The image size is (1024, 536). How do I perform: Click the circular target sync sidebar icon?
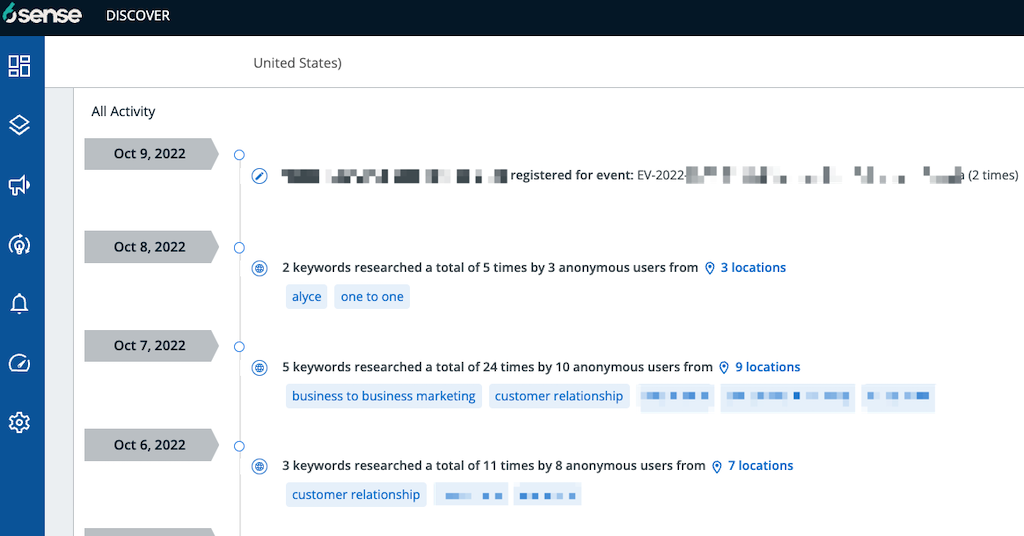coord(20,244)
